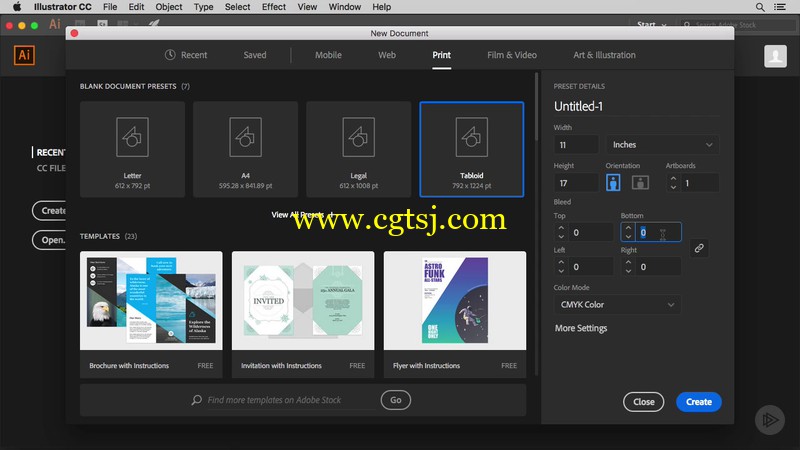800x450 pixels.
Task: Increase Right bleed with up arrow
Action: 628,262
